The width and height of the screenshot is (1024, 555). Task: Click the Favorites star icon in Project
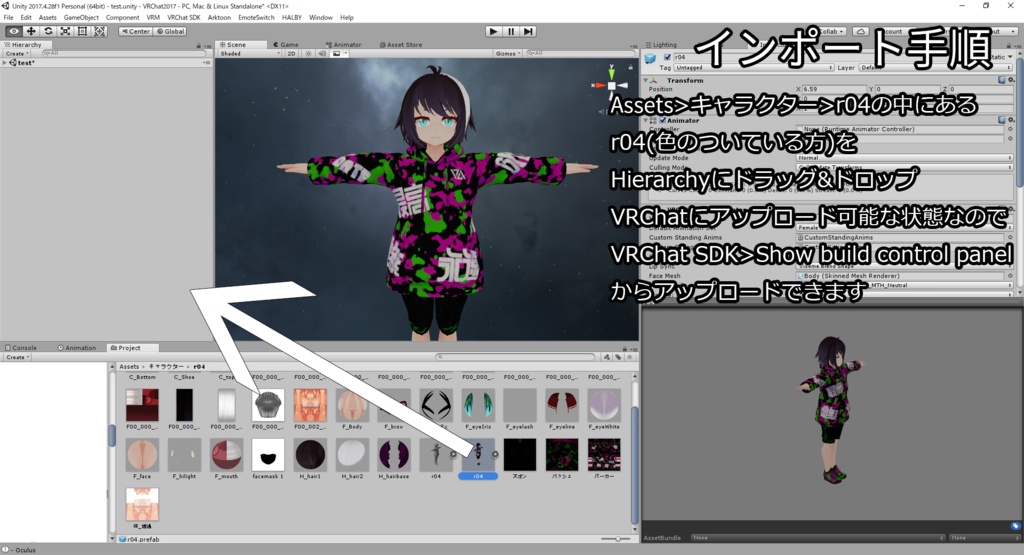pyautogui.click(x=630, y=357)
